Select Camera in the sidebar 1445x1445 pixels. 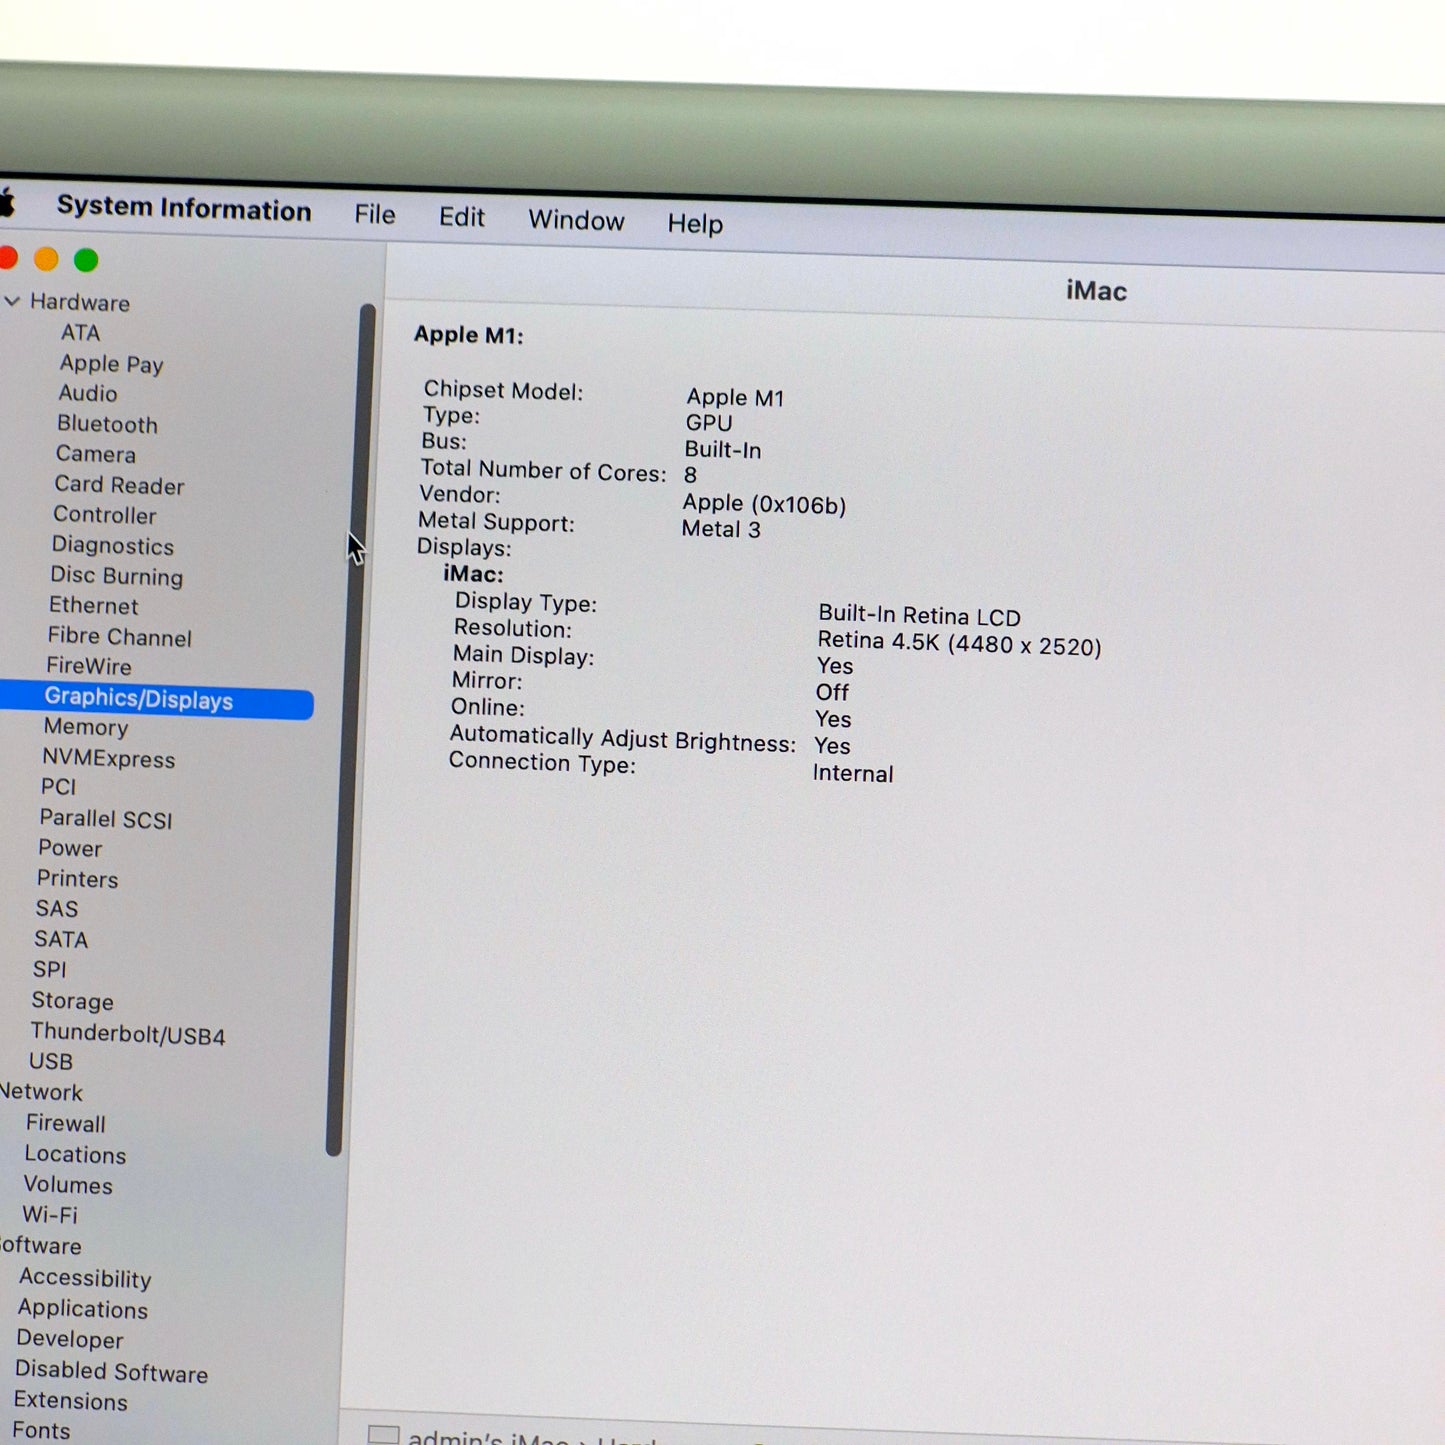click(x=95, y=454)
